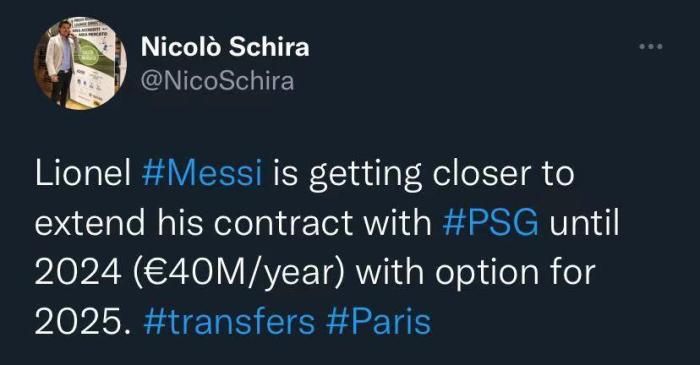The width and height of the screenshot is (700, 365).
Task: Click the word "contract" in the tweet
Action: (283, 222)
